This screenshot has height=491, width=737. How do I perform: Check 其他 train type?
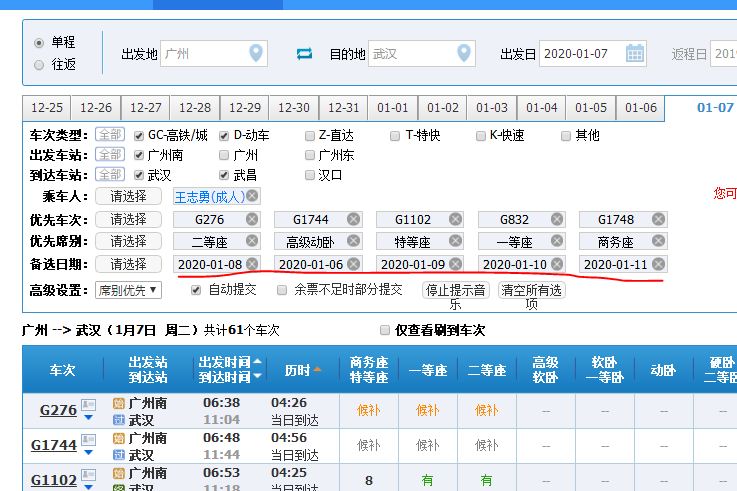click(x=566, y=136)
